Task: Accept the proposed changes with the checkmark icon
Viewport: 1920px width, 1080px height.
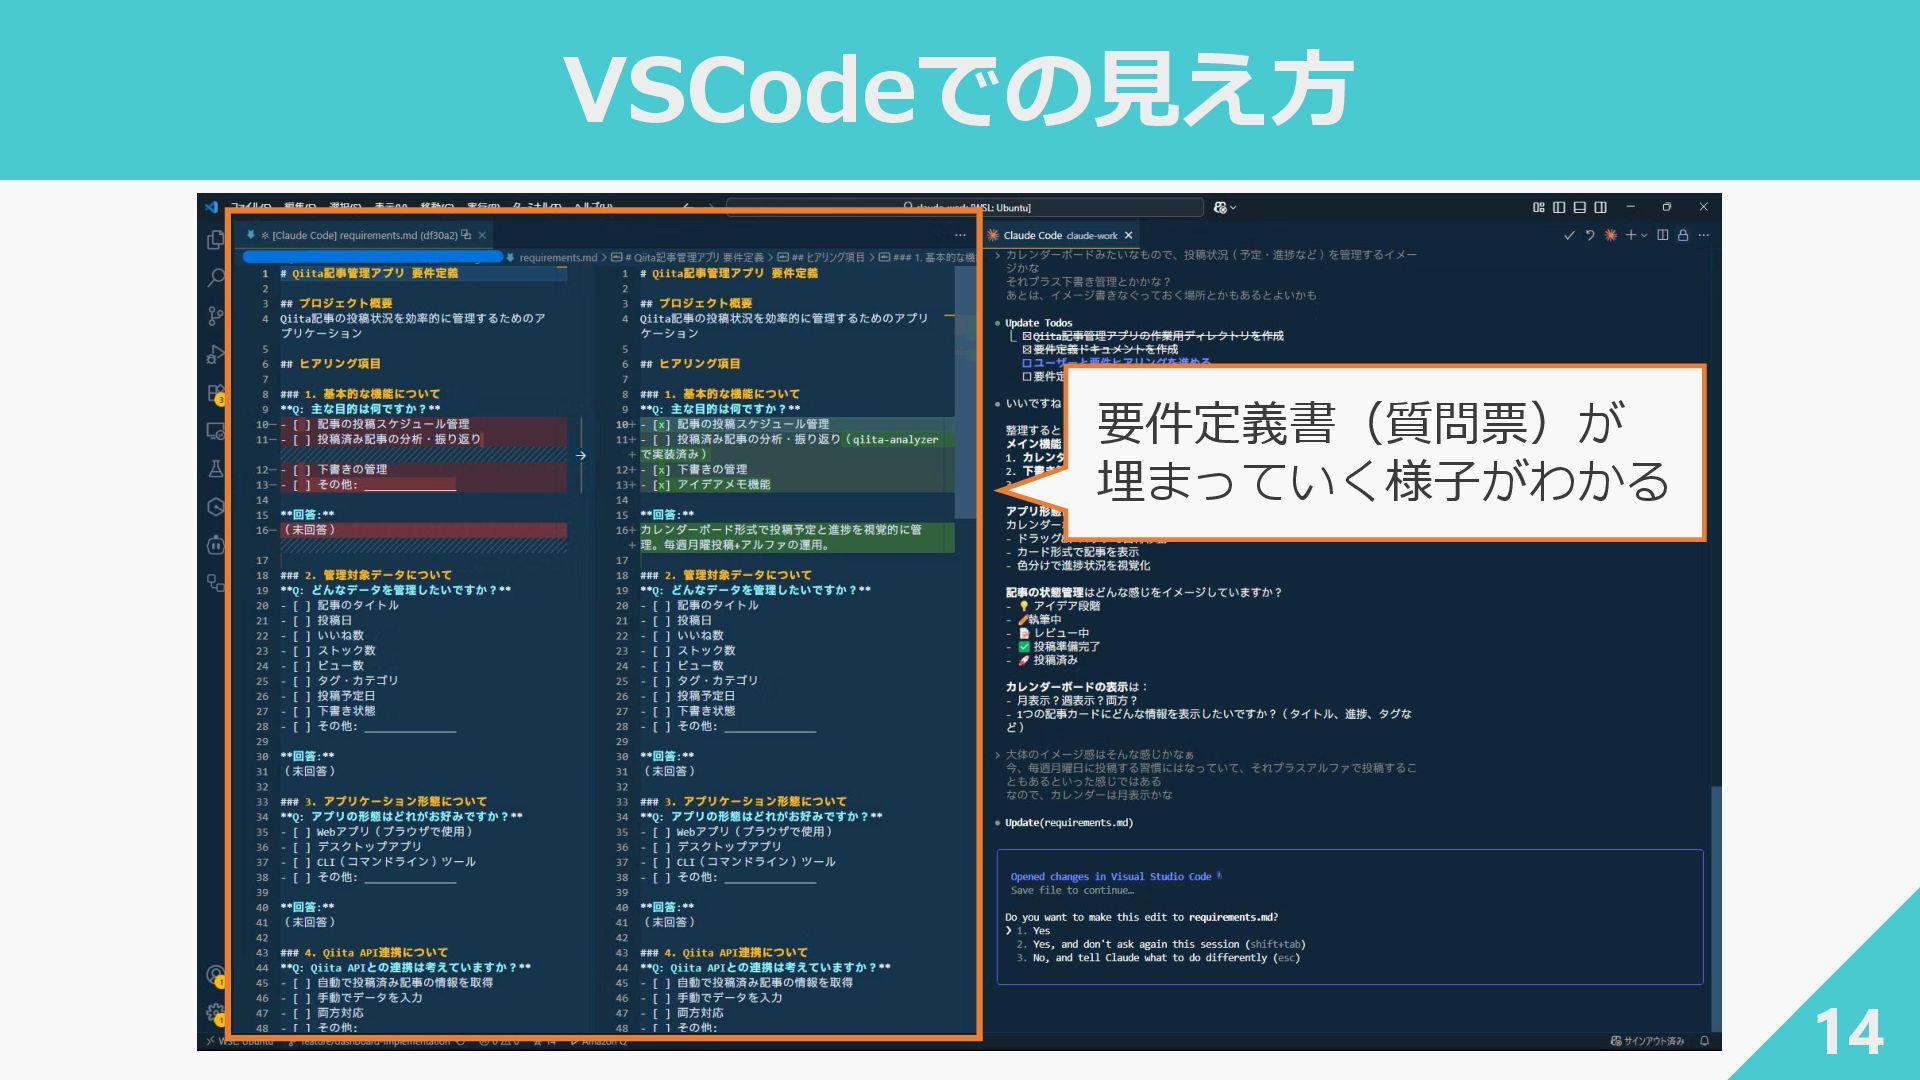Action: (x=1569, y=235)
